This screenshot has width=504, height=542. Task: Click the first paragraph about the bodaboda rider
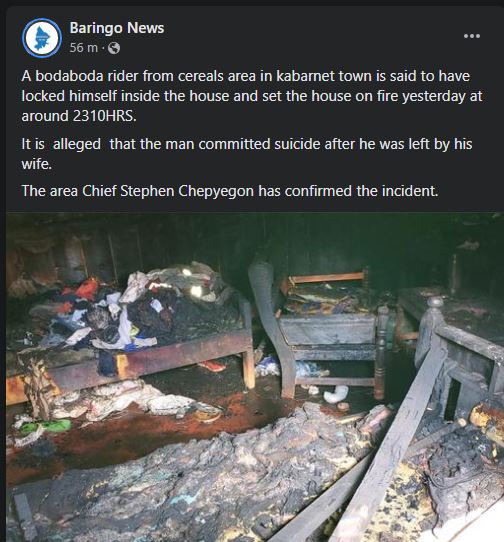click(252, 96)
